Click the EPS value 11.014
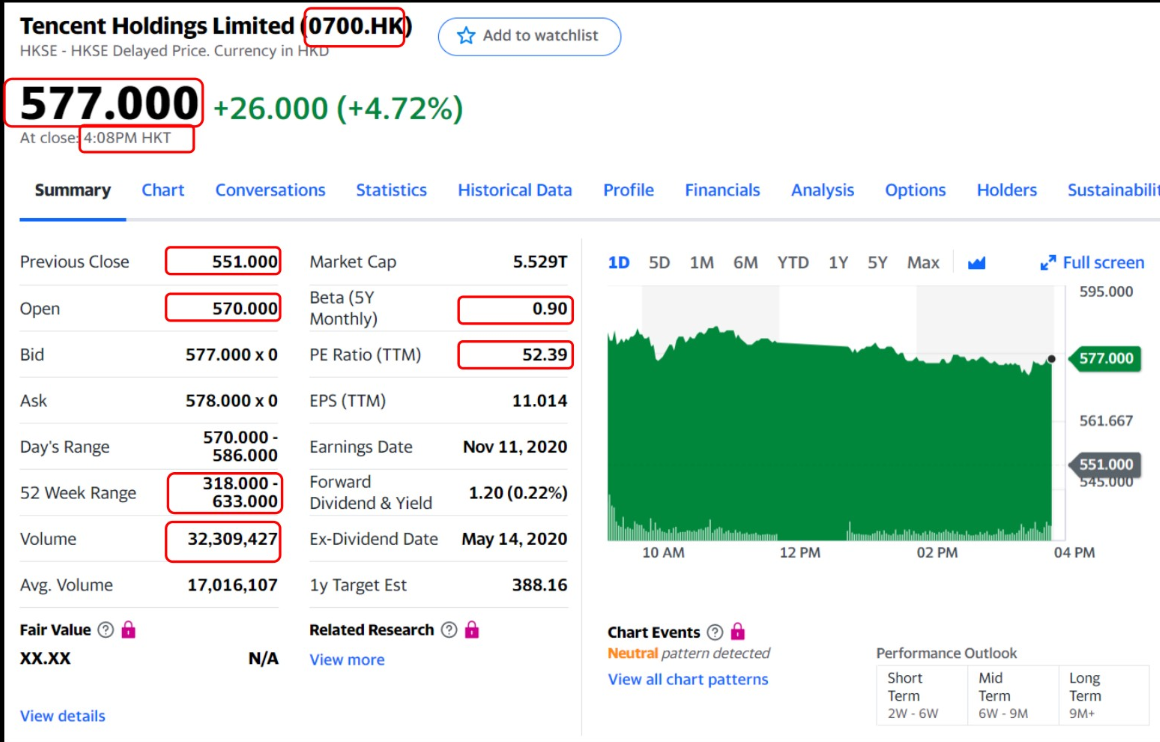1160x742 pixels. pyautogui.click(x=539, y=401)
